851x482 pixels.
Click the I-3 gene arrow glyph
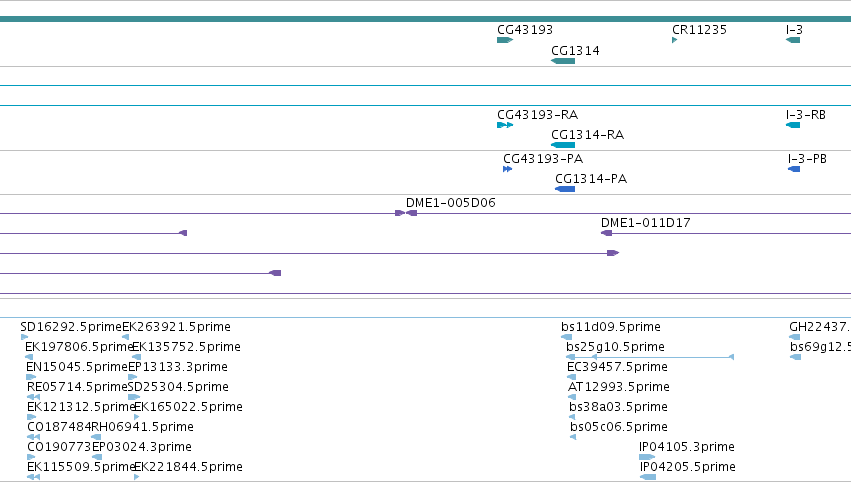point(793,40)
